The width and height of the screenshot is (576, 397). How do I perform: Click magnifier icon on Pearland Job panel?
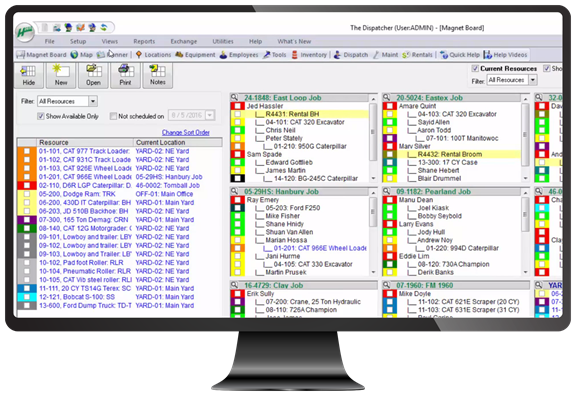point(386,191)
